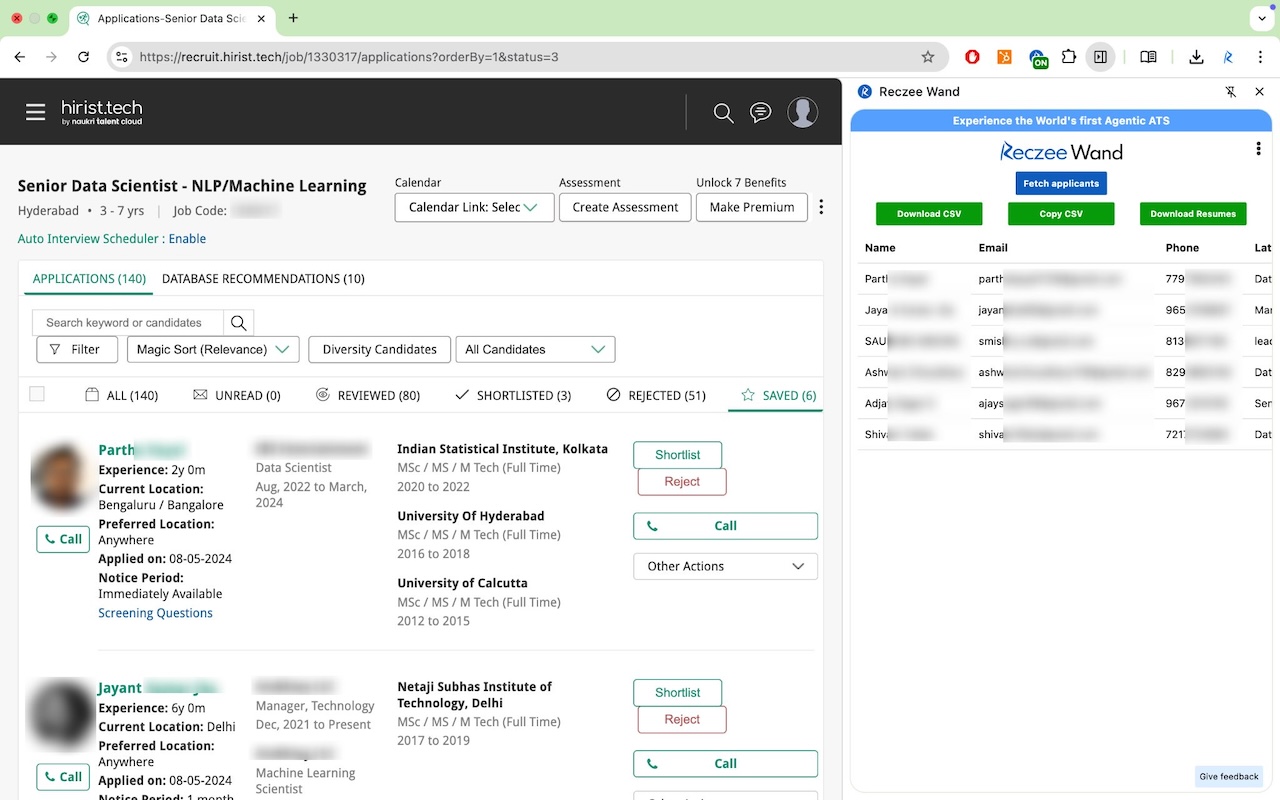1280x800 pixels.
Task: Close the Reczee Wand side panel
Action: [1259, 92]
